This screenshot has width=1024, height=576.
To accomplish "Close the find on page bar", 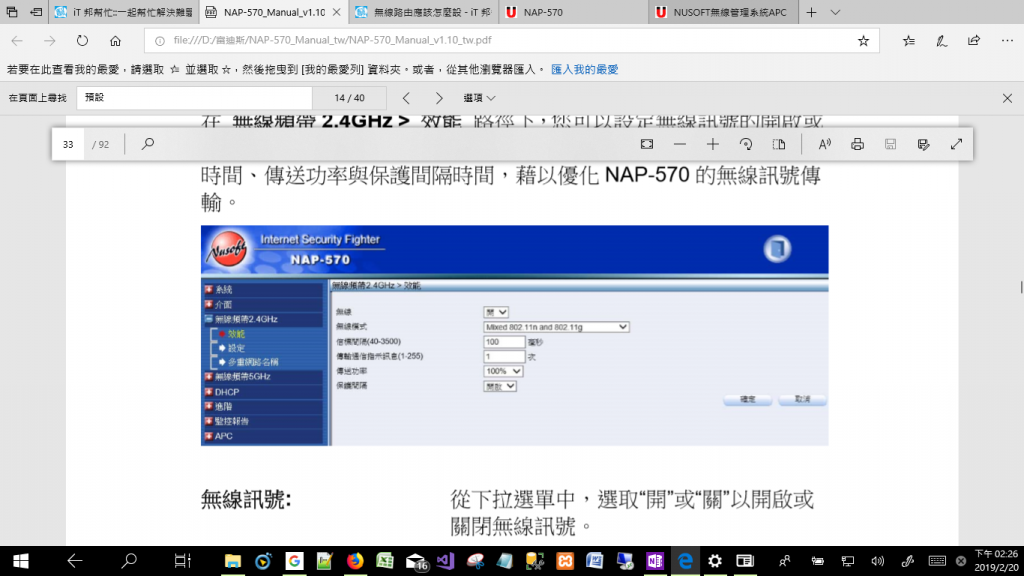I will pyautogui.click(x=1007, y=98).
